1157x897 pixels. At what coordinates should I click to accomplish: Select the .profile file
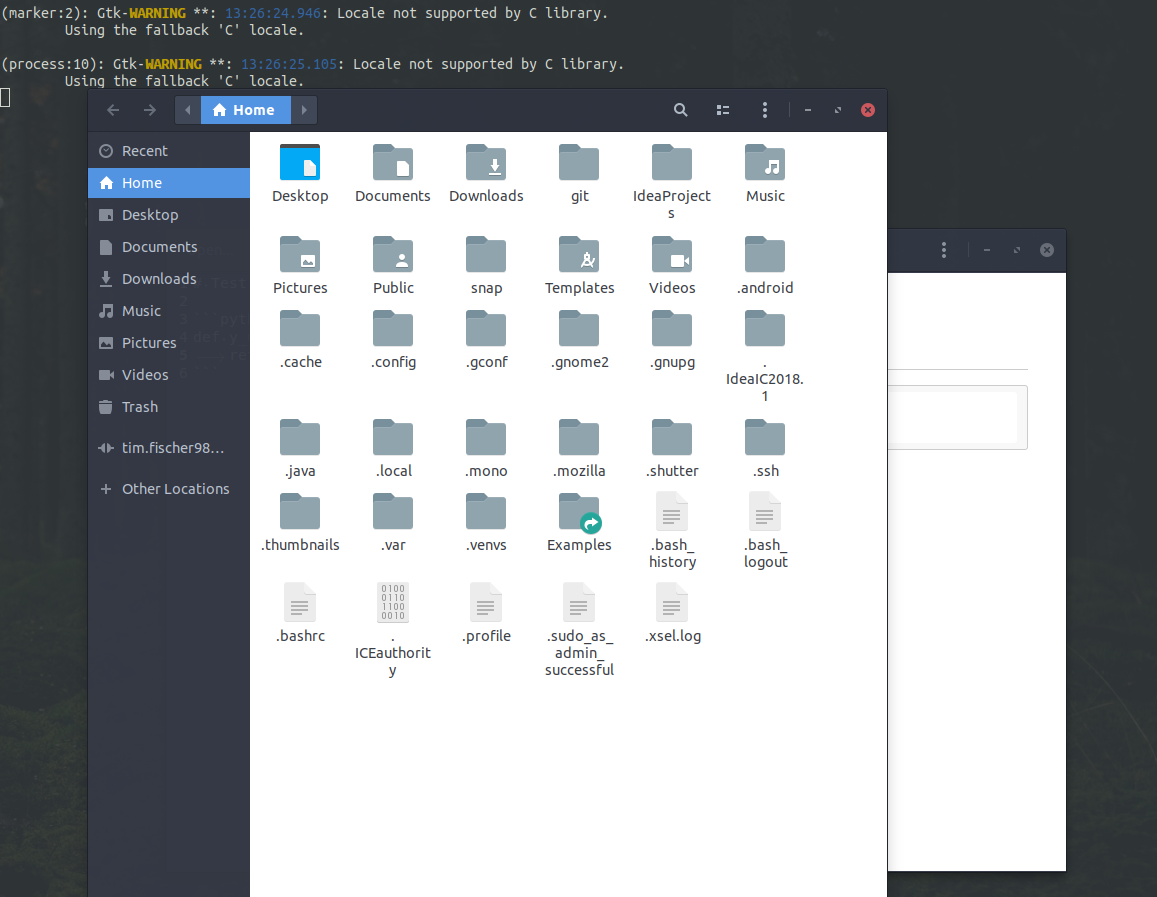[486, 603]
